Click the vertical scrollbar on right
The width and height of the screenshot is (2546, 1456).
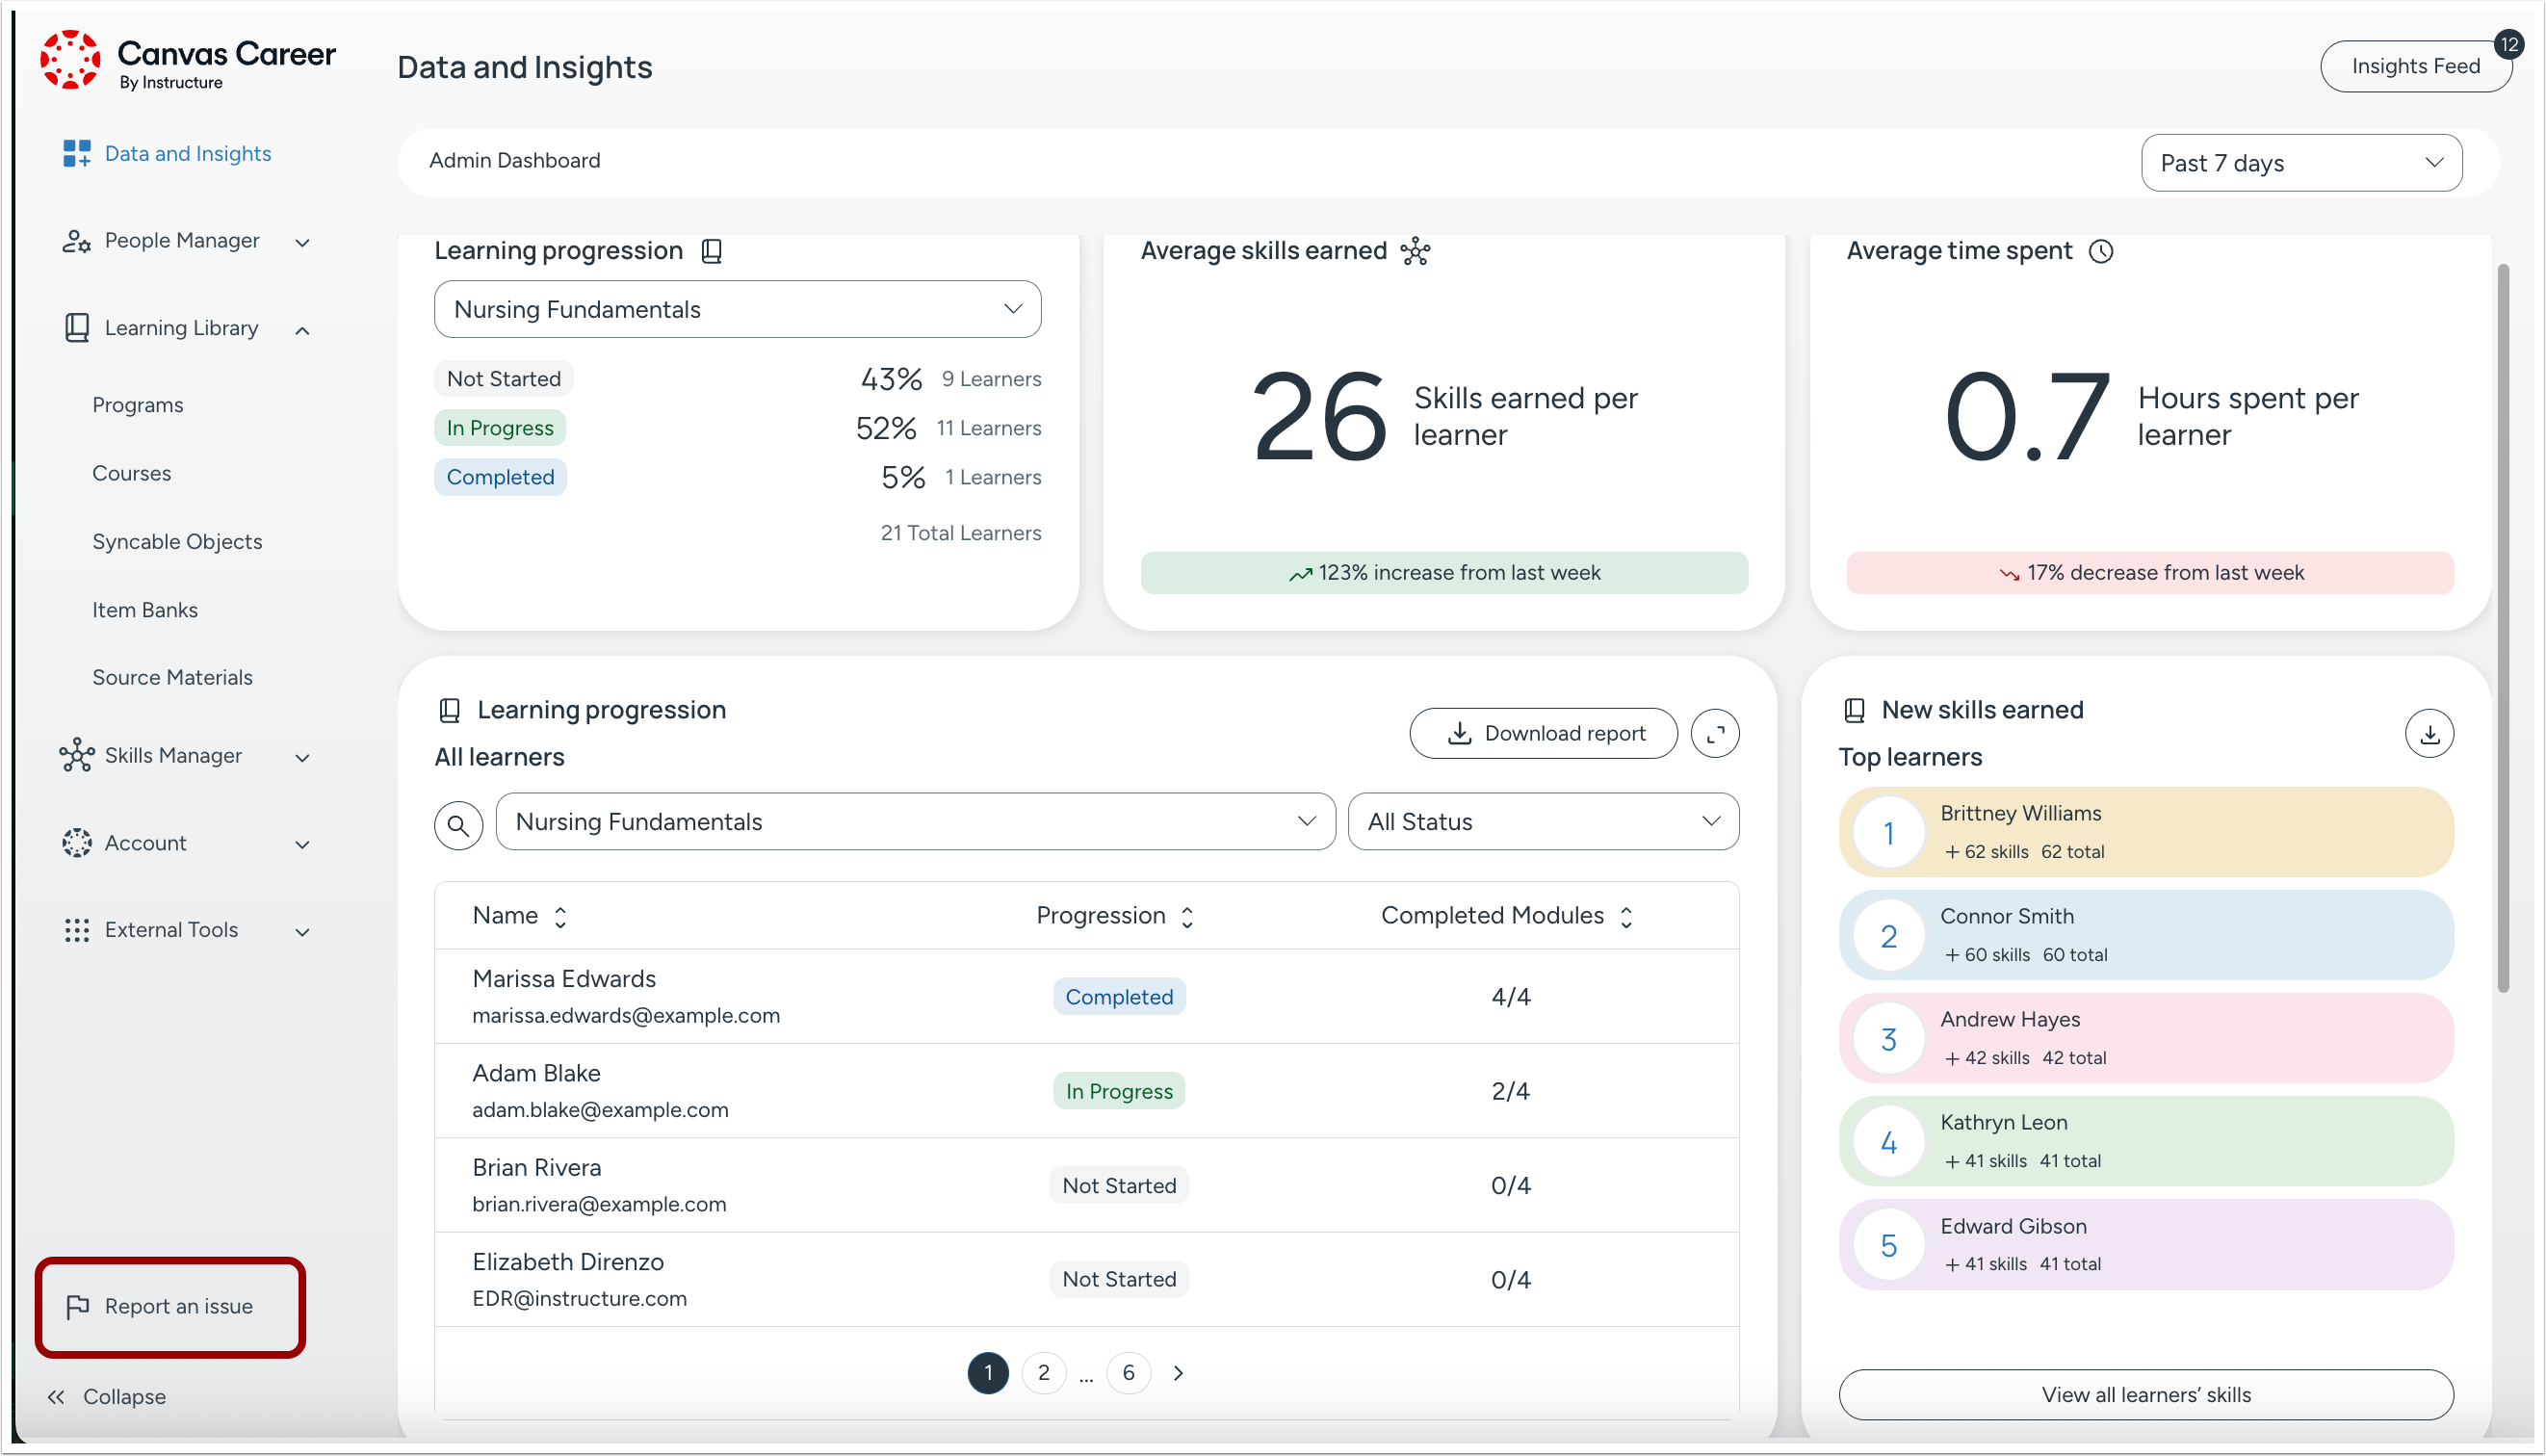click(2503, 628)
